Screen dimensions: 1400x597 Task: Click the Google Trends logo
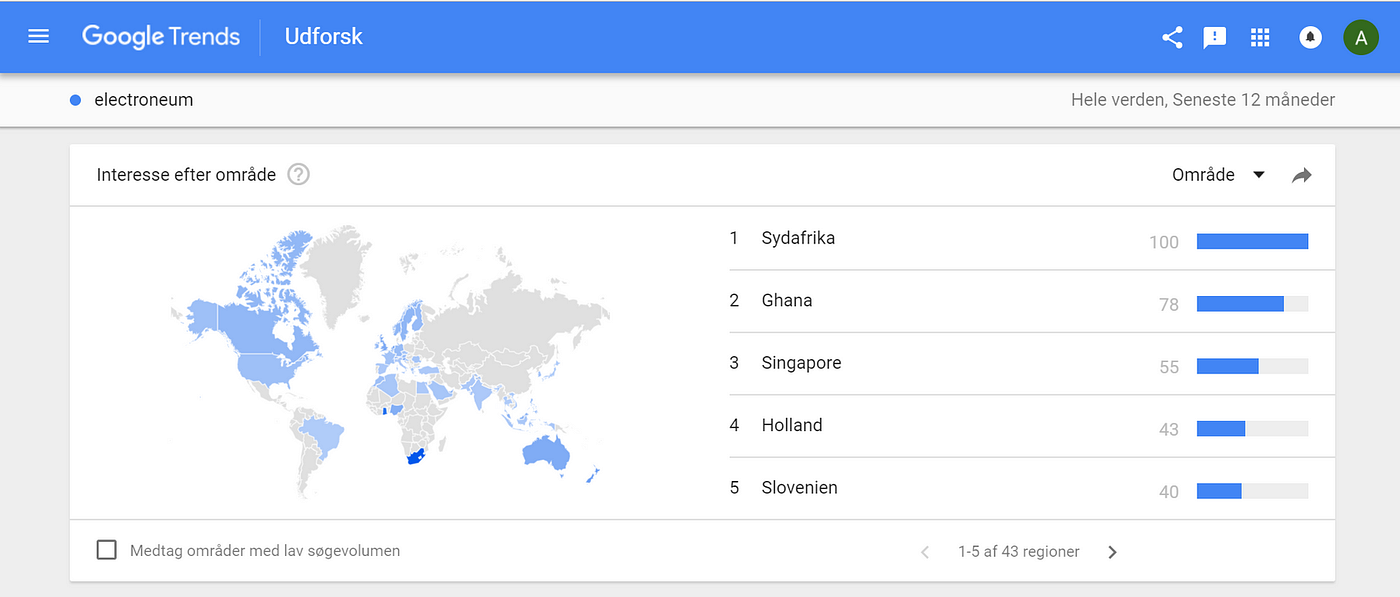pos(161,37)
